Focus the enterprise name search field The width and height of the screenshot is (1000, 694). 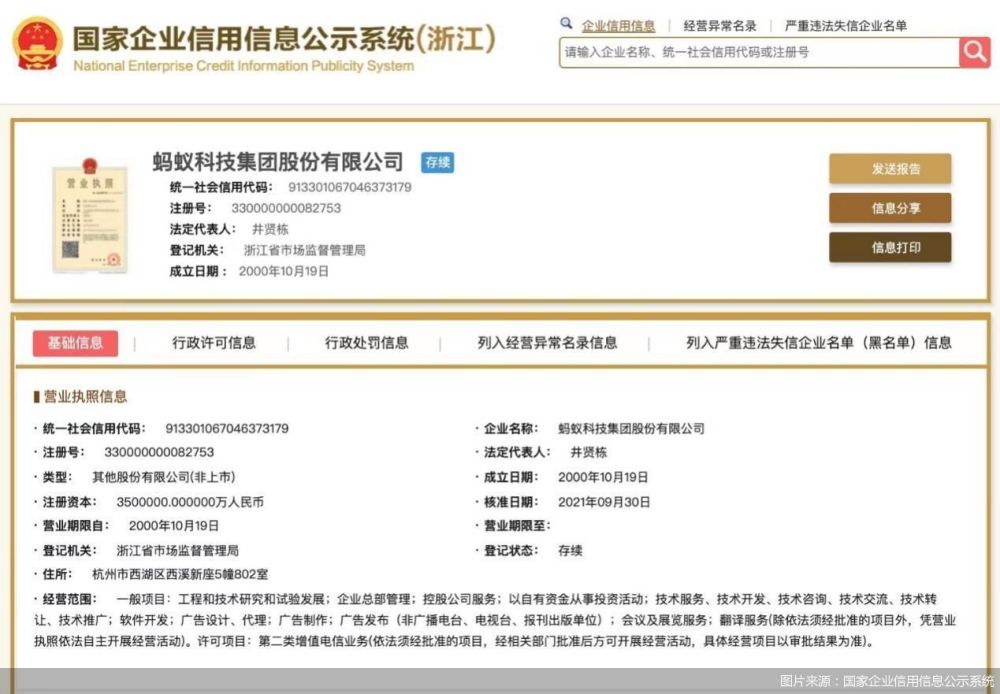pyautogui.click(x=759, y=52)
